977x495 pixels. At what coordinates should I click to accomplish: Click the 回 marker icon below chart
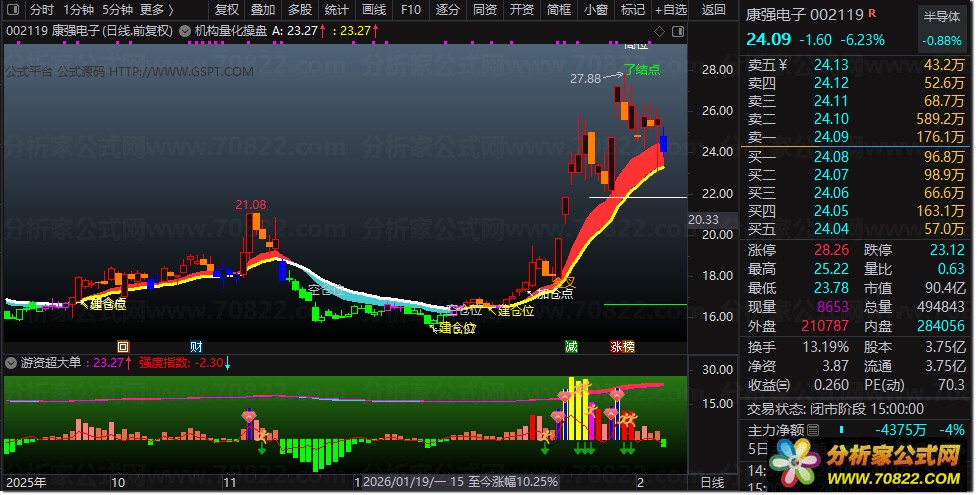(123, 347)
